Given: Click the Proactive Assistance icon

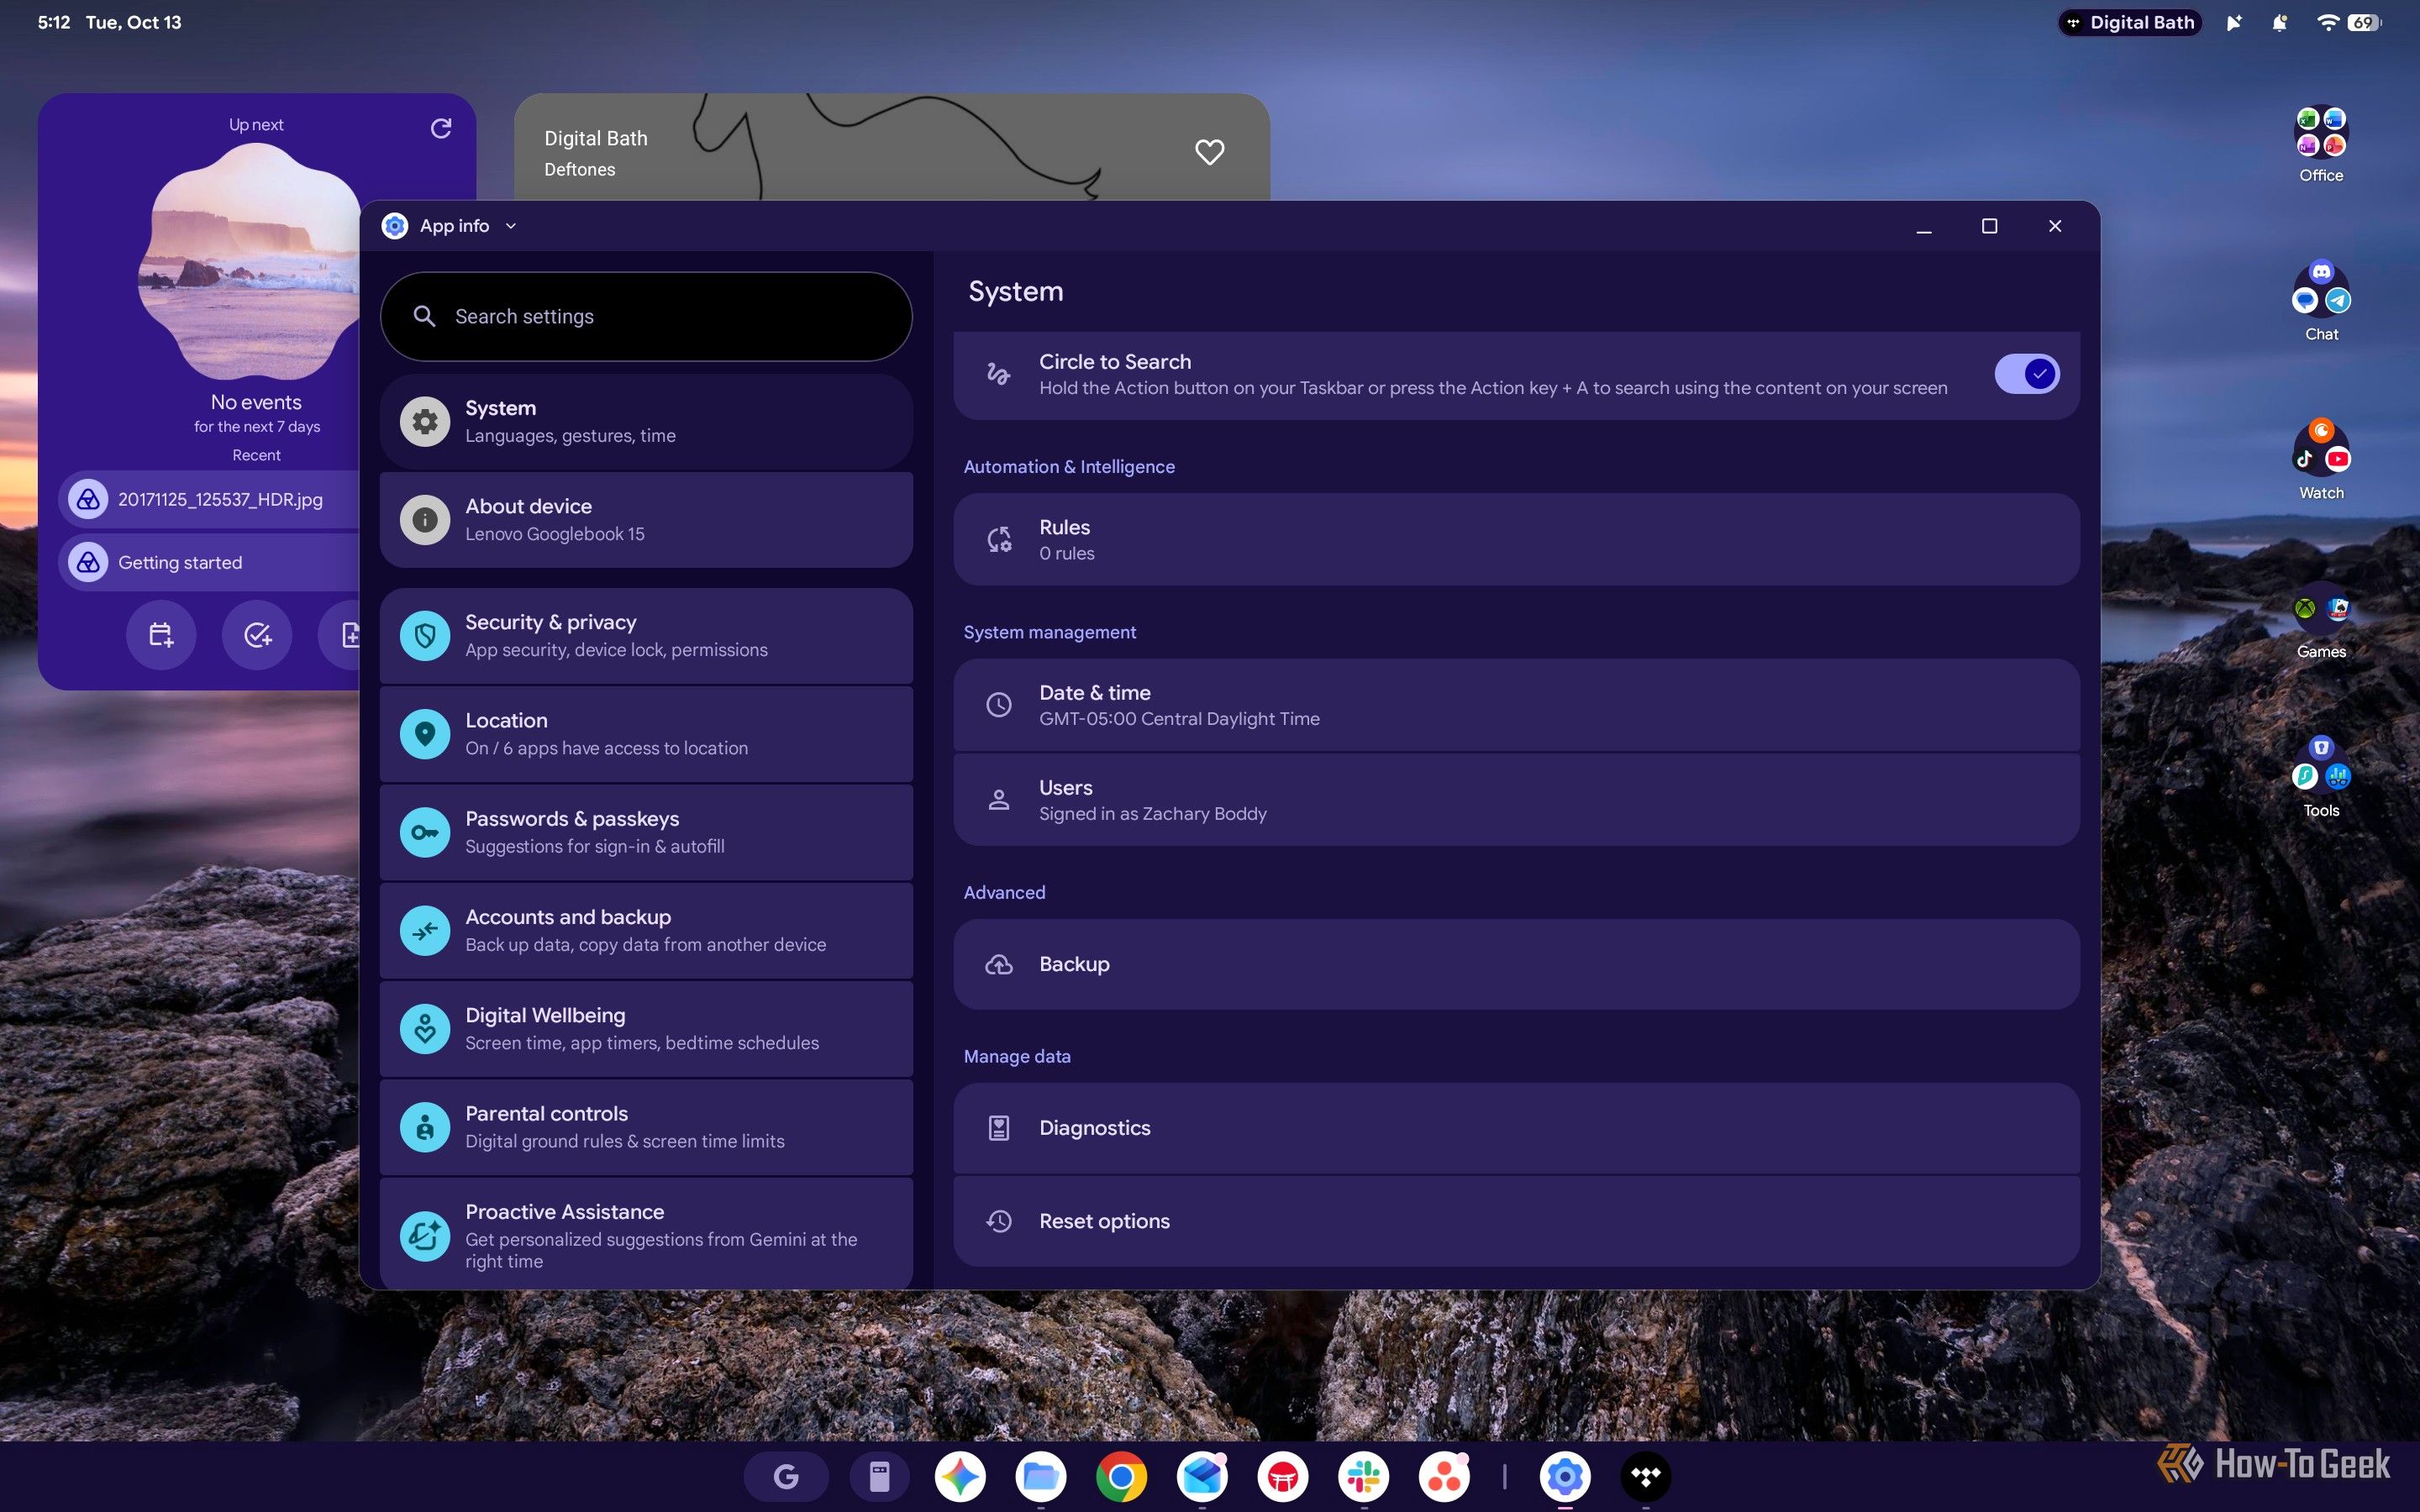Looking at the screenshot, I should click(425, 1236).
